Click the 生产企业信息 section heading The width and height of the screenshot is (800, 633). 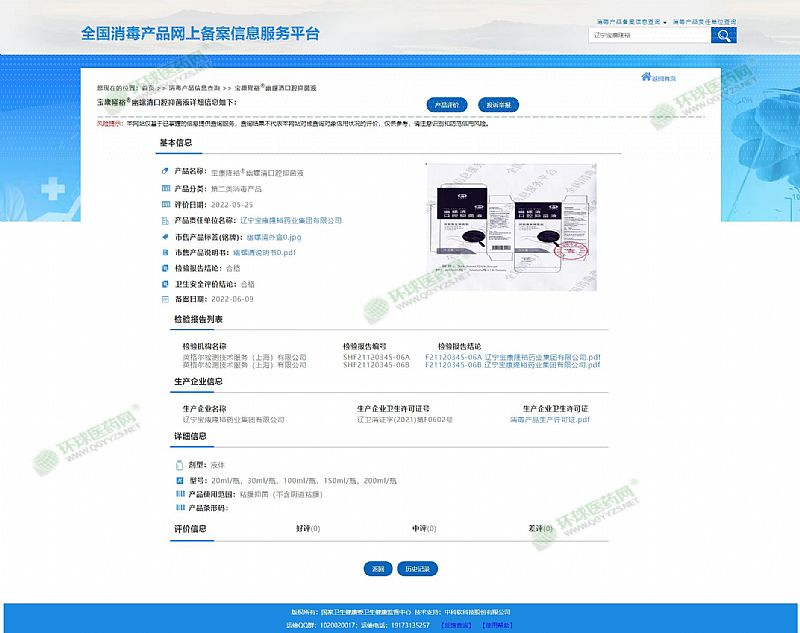pos(198,382)
